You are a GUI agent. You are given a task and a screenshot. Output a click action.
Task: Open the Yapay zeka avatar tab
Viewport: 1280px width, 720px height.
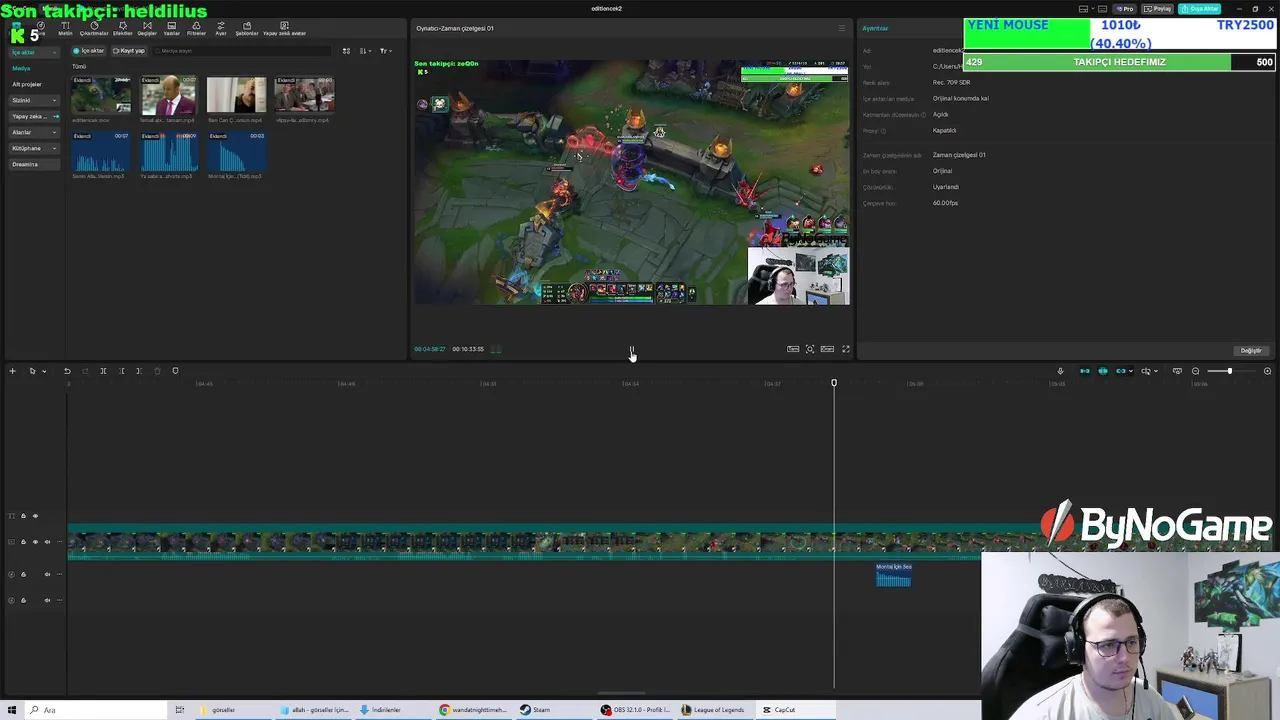pos(284,28)
